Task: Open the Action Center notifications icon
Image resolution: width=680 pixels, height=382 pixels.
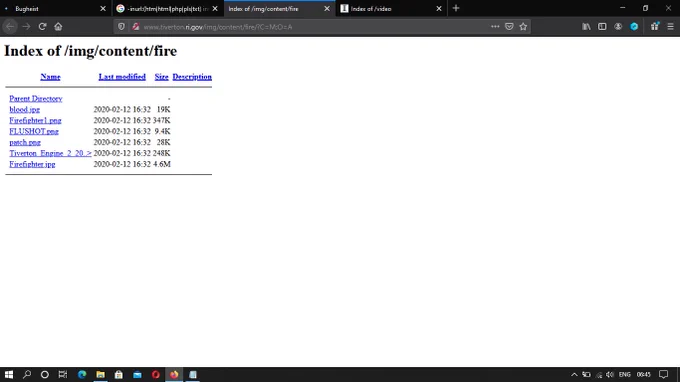Action: [x=664, y=375]
